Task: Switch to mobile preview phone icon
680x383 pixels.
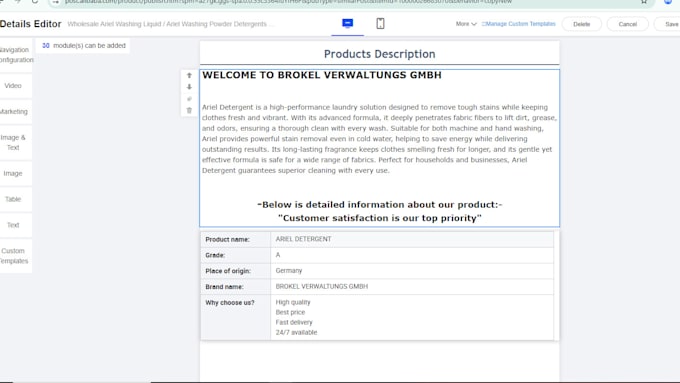Action: 380,23
